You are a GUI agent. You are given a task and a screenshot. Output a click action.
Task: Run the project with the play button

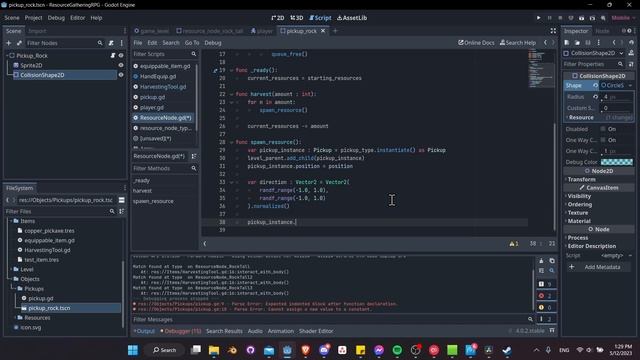pyautogui.click(x=538, y=18)
